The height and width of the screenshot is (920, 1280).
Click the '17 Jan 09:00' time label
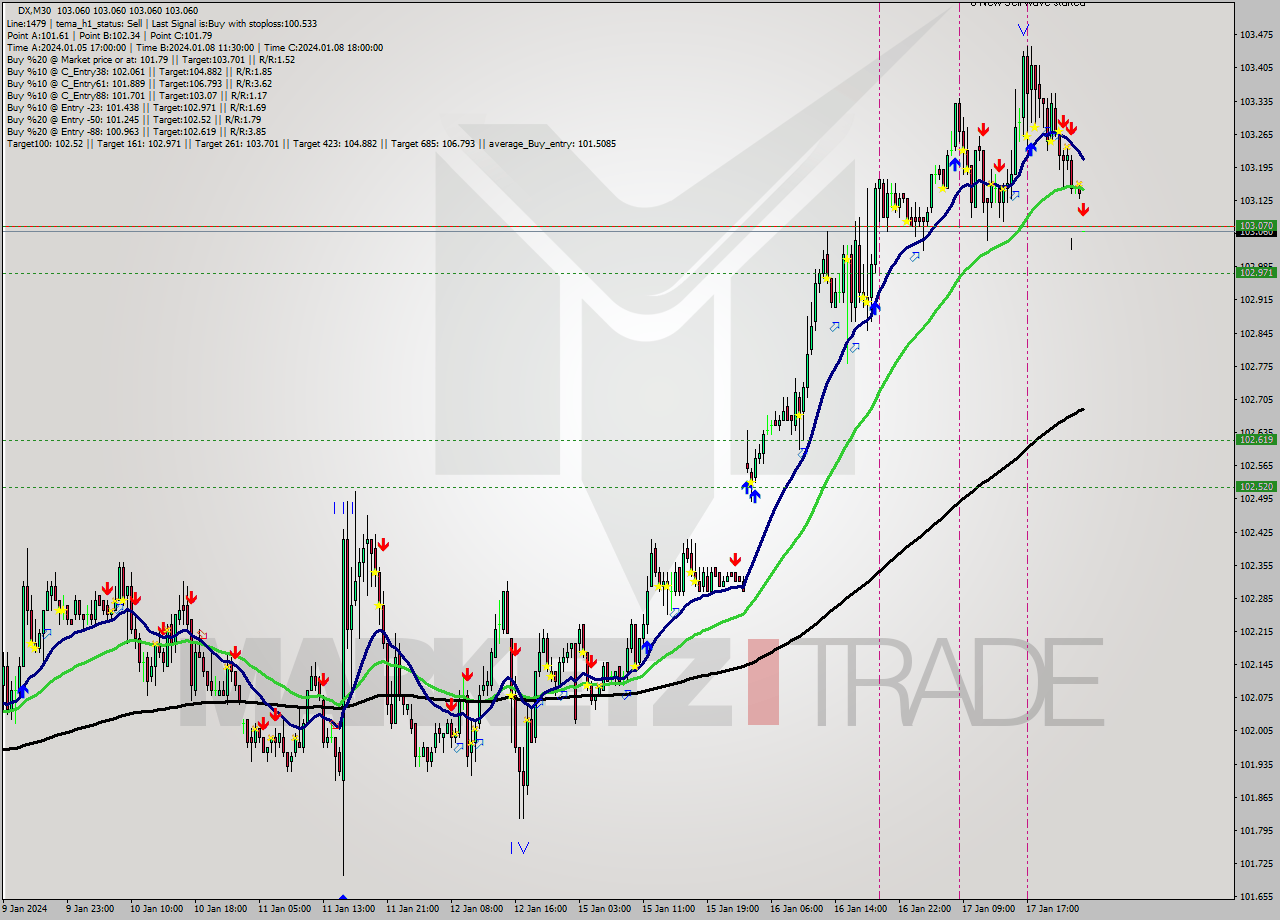(988, 909)
